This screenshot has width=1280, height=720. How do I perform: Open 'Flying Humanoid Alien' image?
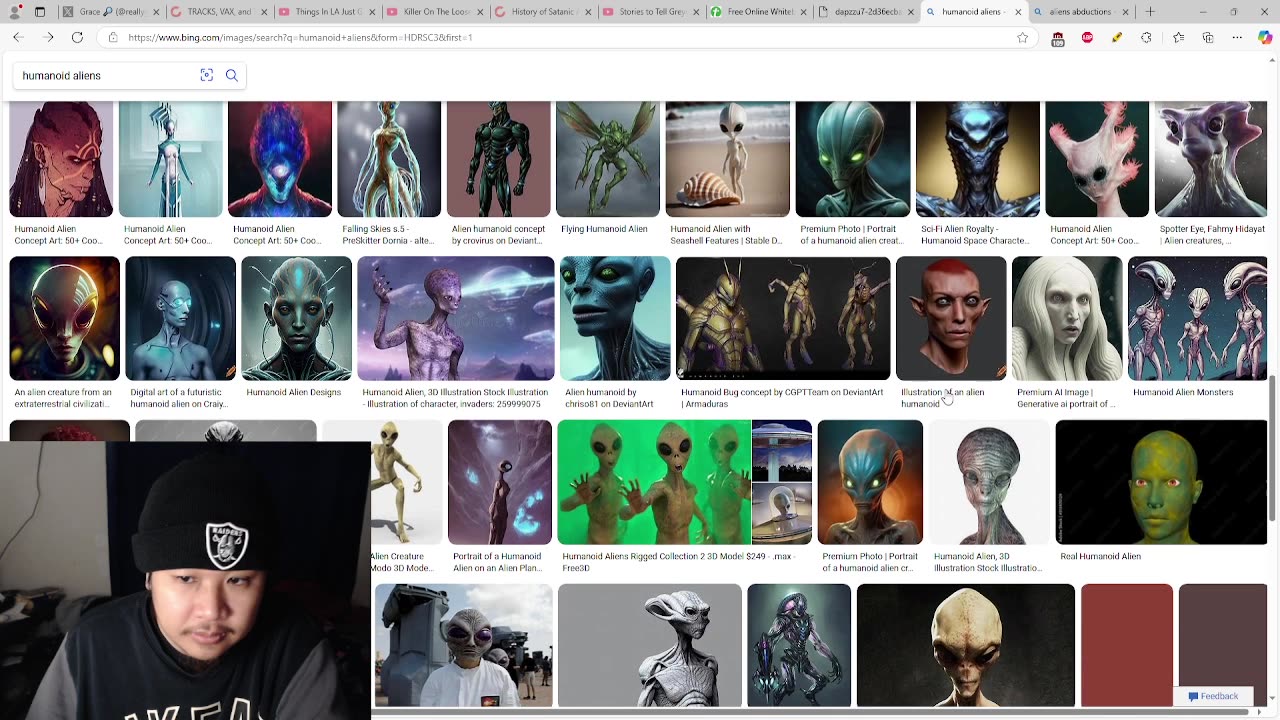point(608,159)
